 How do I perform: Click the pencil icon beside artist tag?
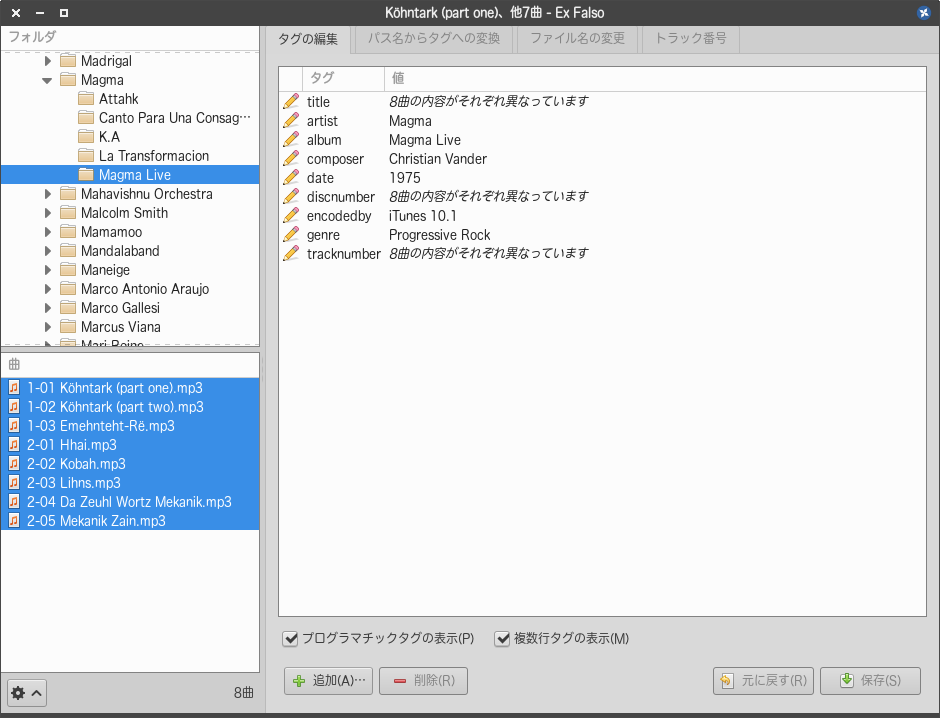click(291, 120)
